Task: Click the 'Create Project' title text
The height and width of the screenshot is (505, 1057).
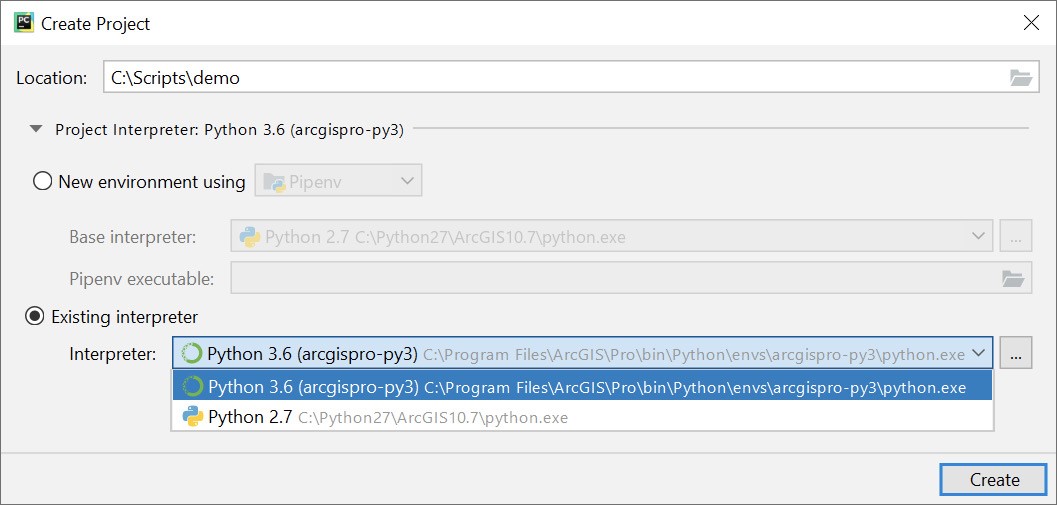Action: tap(96, 24)
